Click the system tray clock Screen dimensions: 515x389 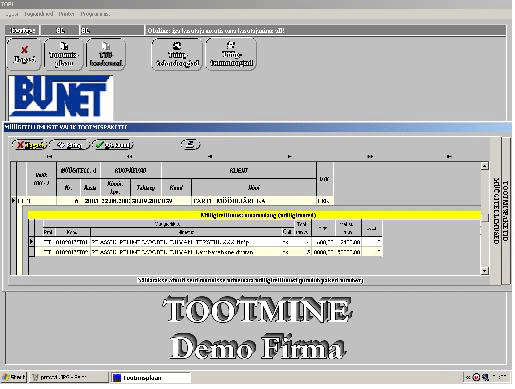[500, 377]
